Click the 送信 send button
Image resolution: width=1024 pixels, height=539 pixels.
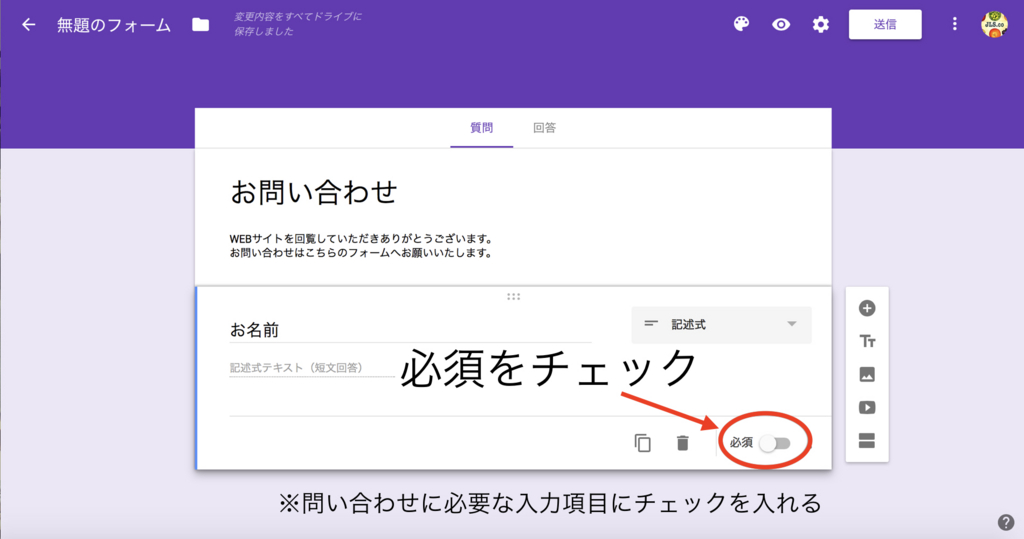coord(886,25)
